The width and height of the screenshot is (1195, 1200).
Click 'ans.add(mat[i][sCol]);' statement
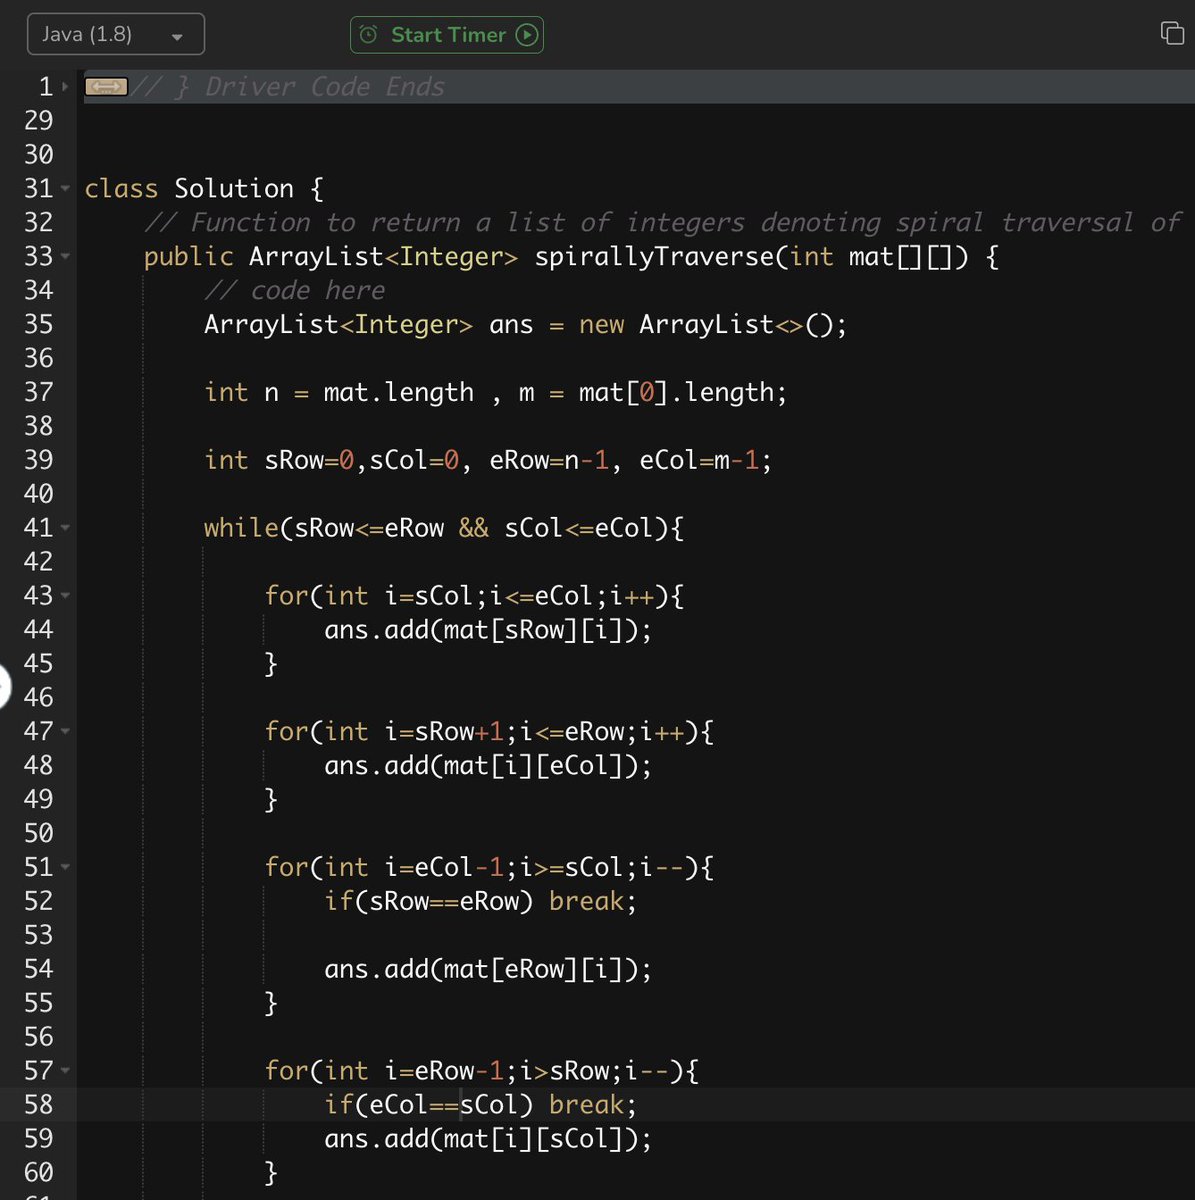(x=488, y=1139)
